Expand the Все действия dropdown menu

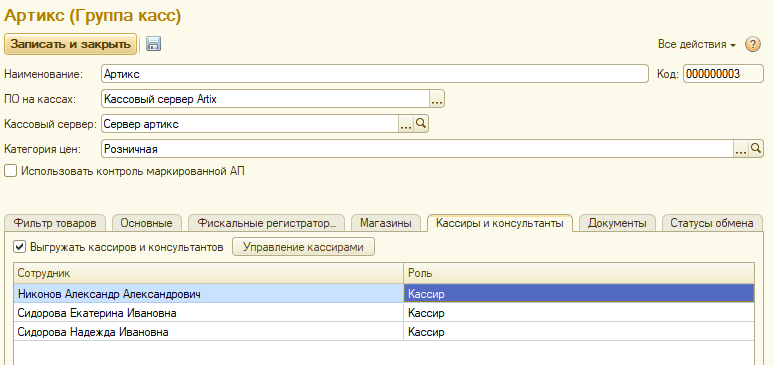coord(697,44)
